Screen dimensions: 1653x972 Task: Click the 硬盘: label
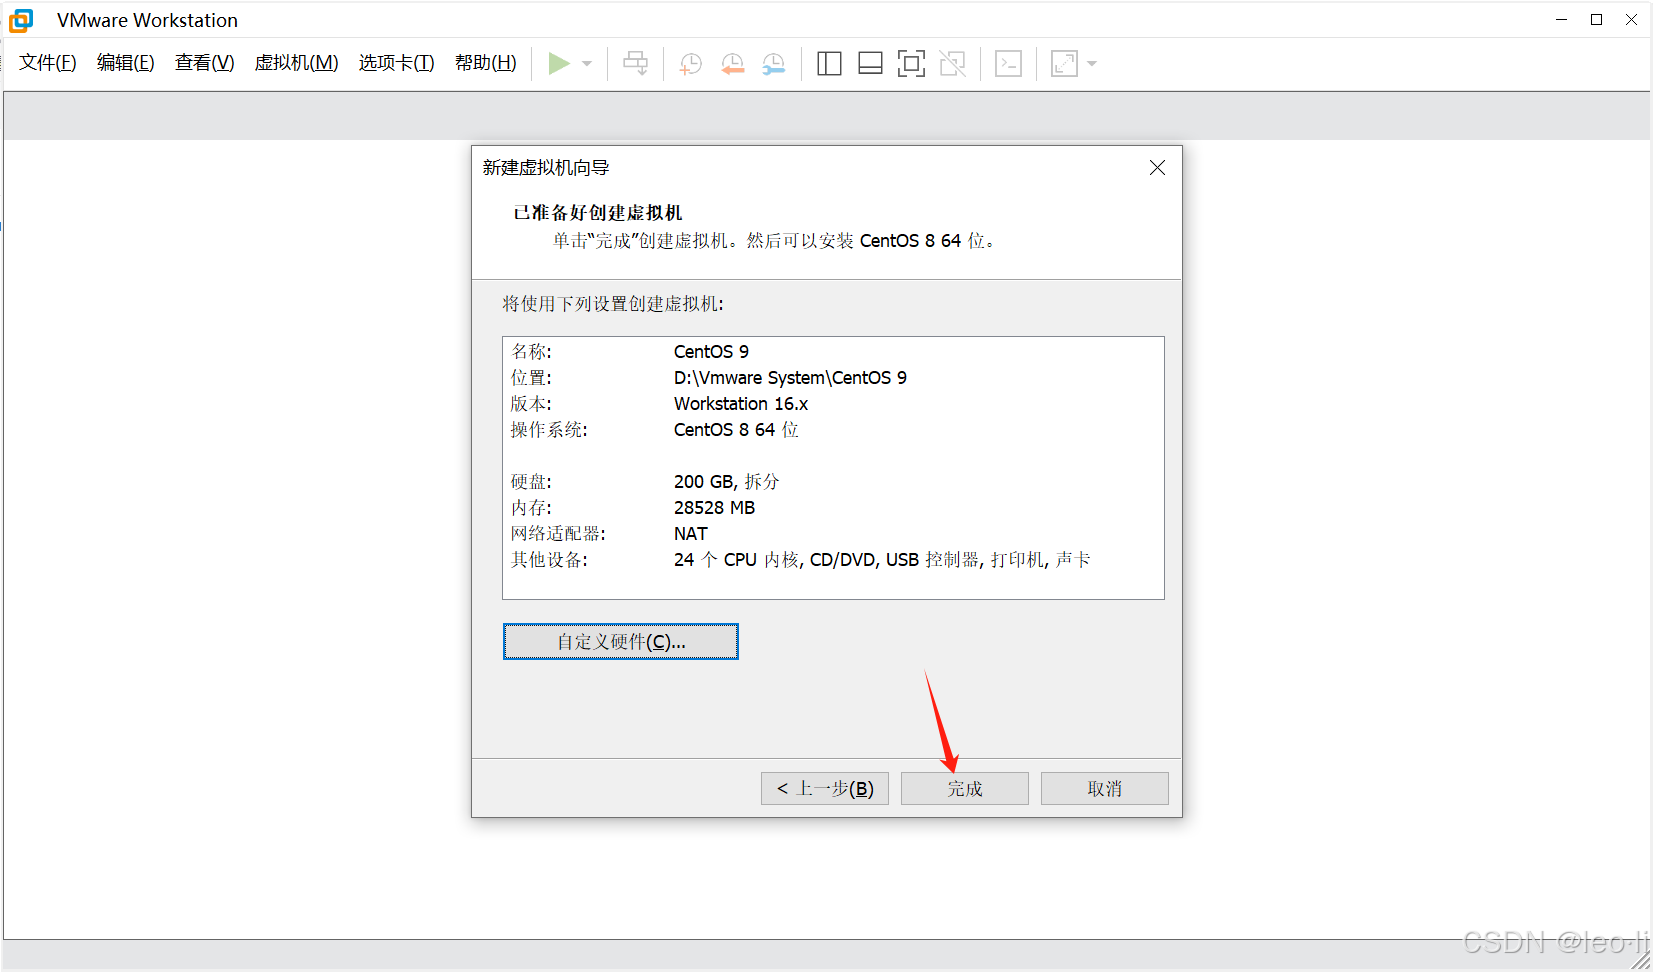click(x=531, y=482)
